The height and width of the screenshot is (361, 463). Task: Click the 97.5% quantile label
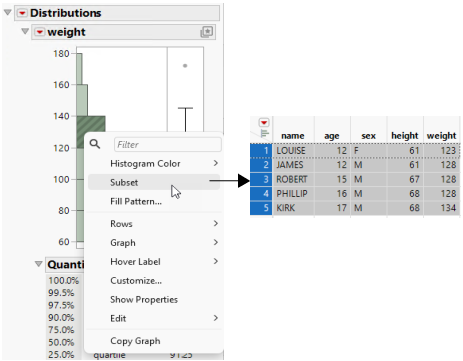(61, 305)
